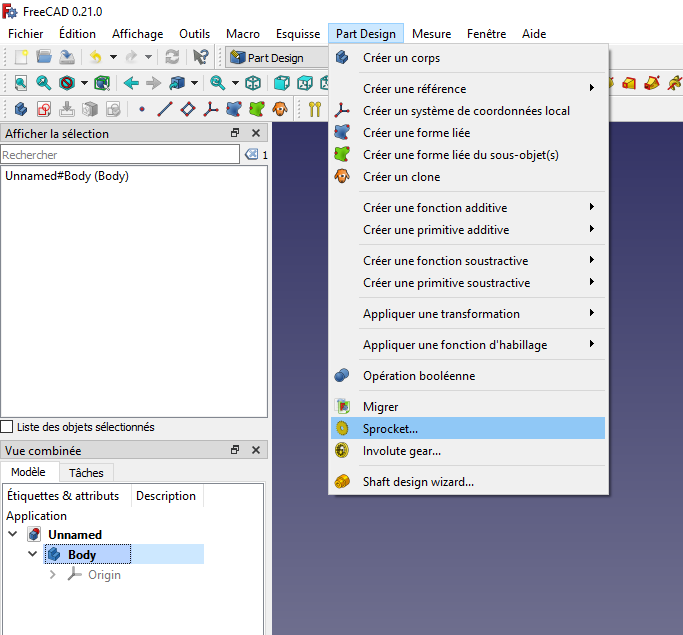Expand the Origin tree node
This screenshot has width=683, height=635.
click(x=53, y=574)
